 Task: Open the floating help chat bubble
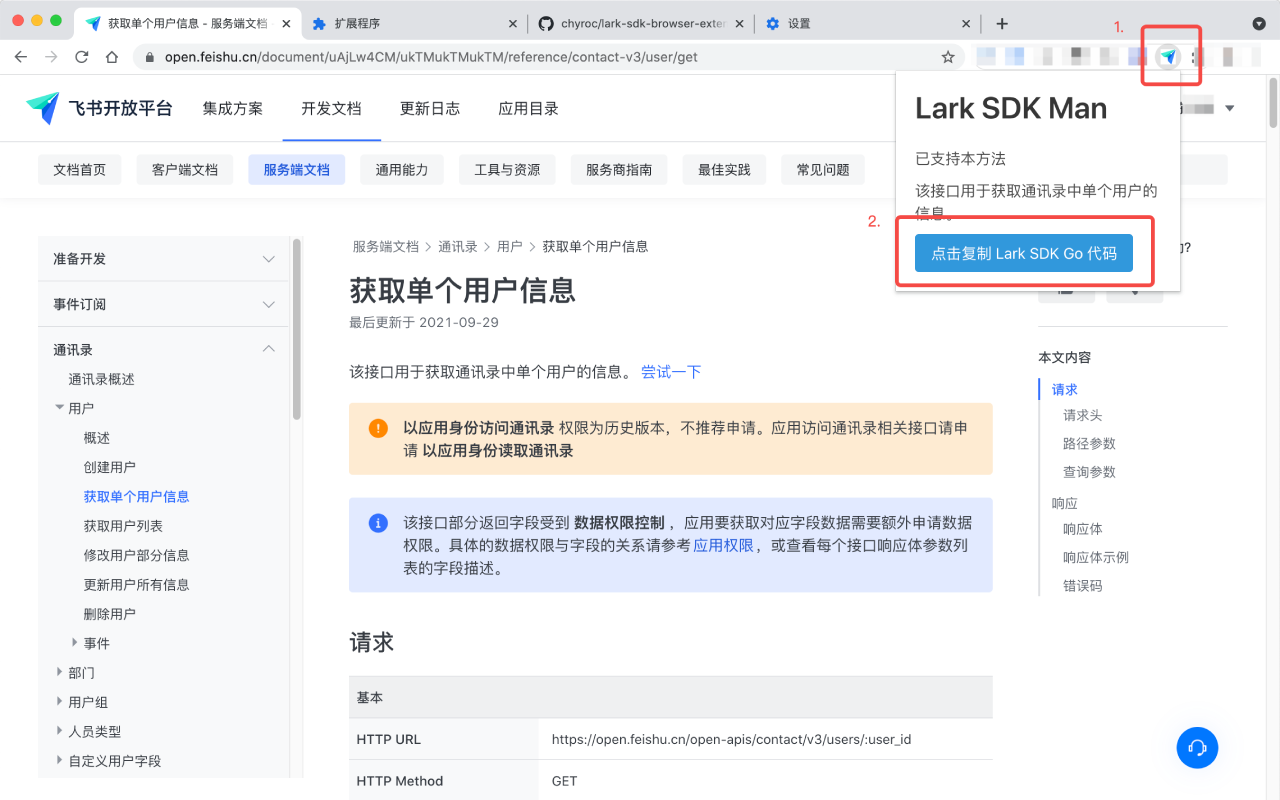point(1197,748)
